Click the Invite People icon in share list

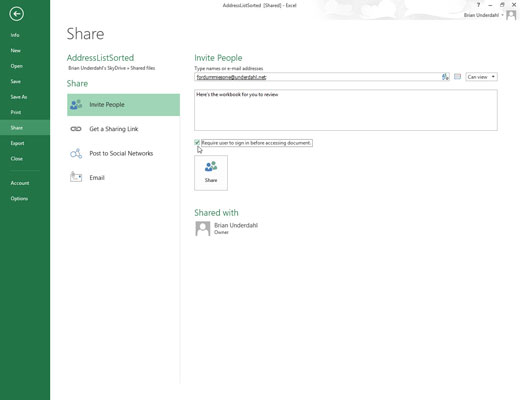coord(76,105)
